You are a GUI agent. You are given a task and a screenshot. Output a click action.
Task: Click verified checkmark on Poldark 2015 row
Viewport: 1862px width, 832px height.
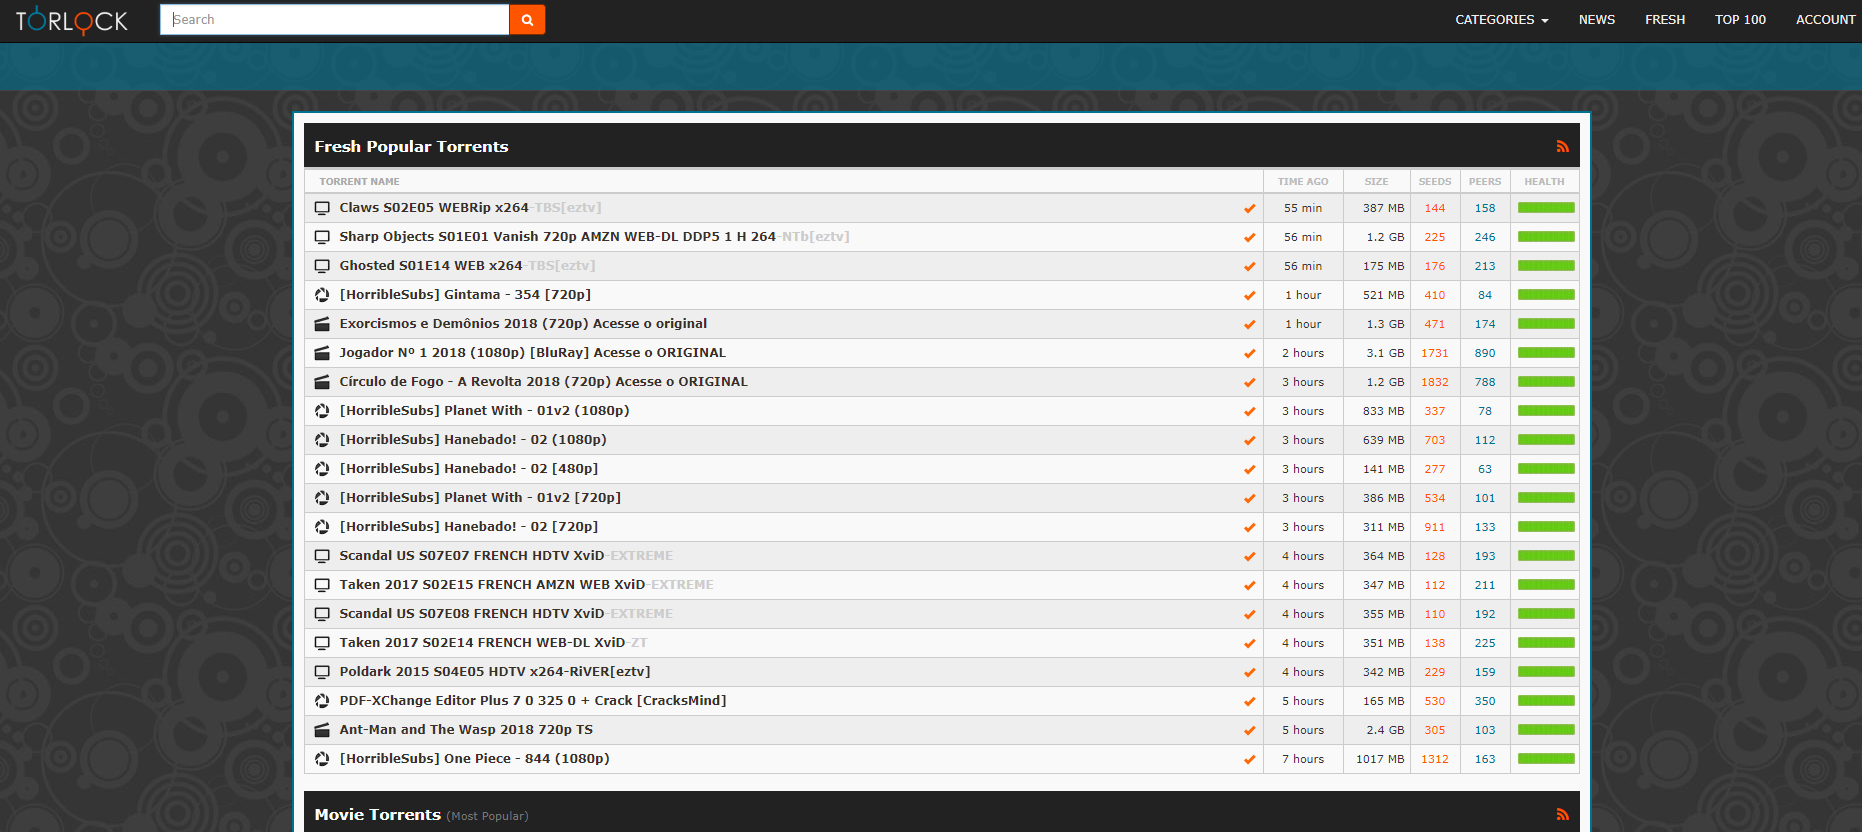tap(1249, 672)
